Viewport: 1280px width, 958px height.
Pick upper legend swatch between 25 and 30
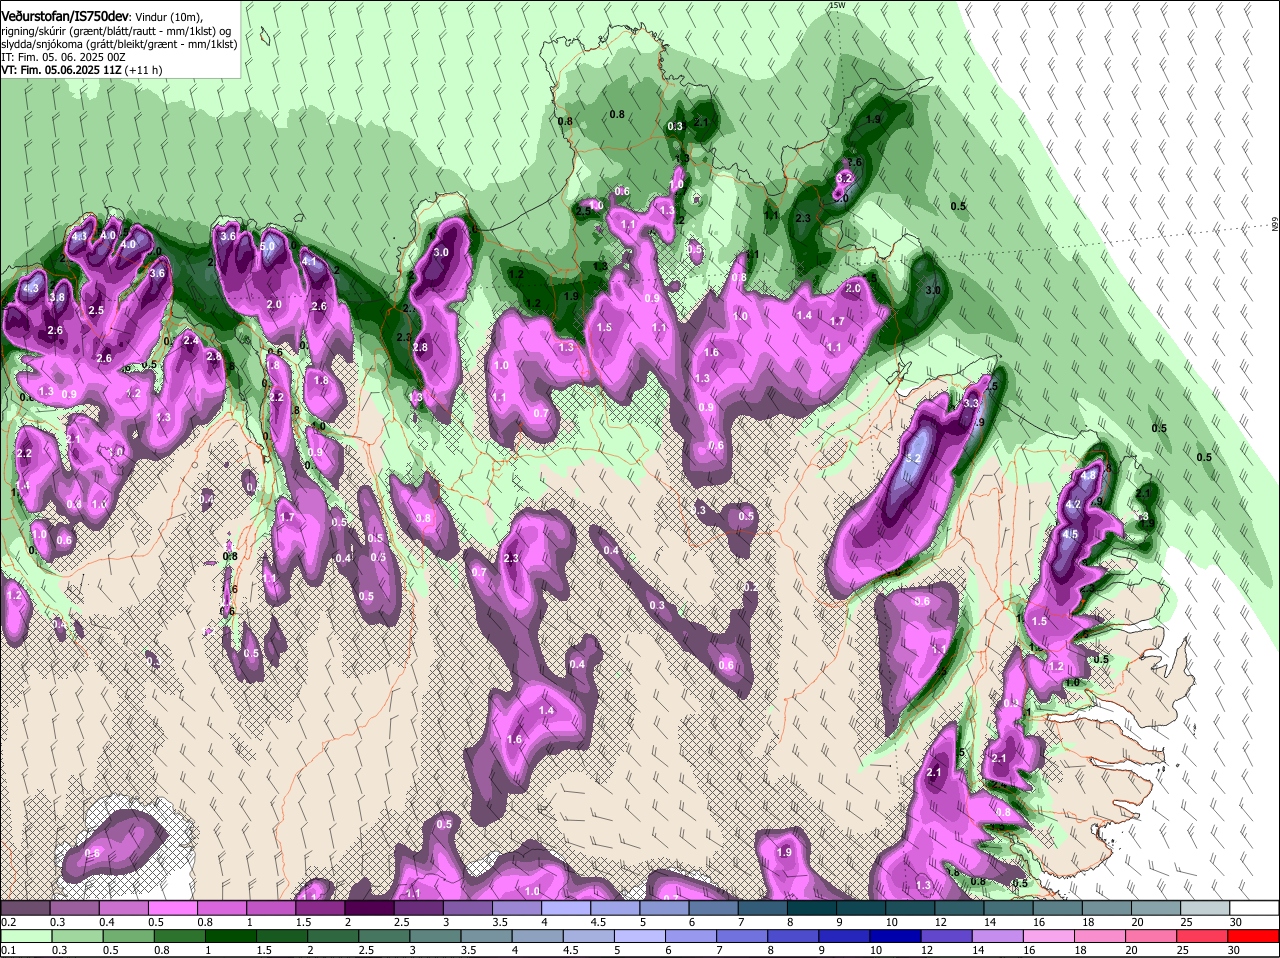coord(1206,907)
